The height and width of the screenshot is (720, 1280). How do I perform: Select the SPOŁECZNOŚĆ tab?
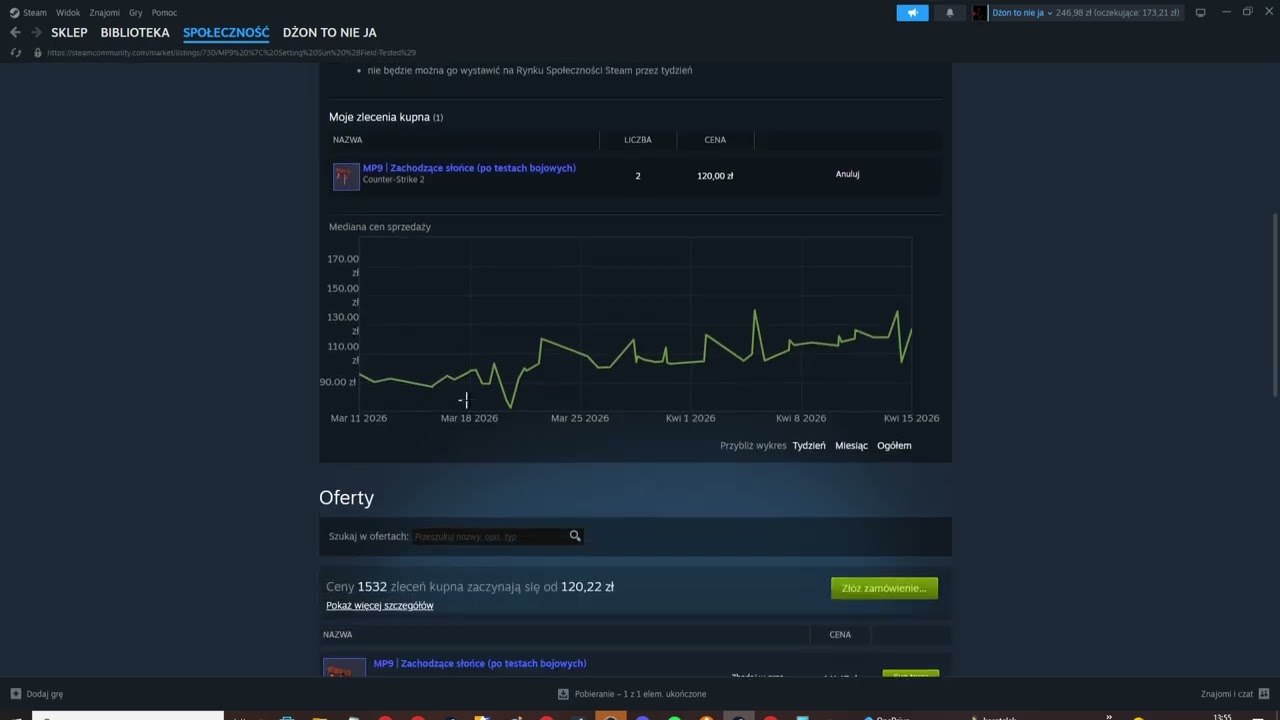click(226, 33)
